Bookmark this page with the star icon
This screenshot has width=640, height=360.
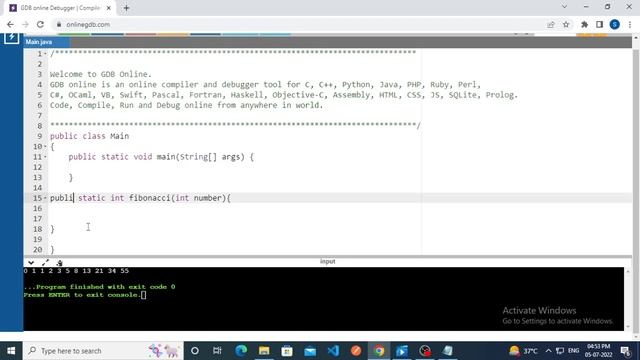[566, 24]
